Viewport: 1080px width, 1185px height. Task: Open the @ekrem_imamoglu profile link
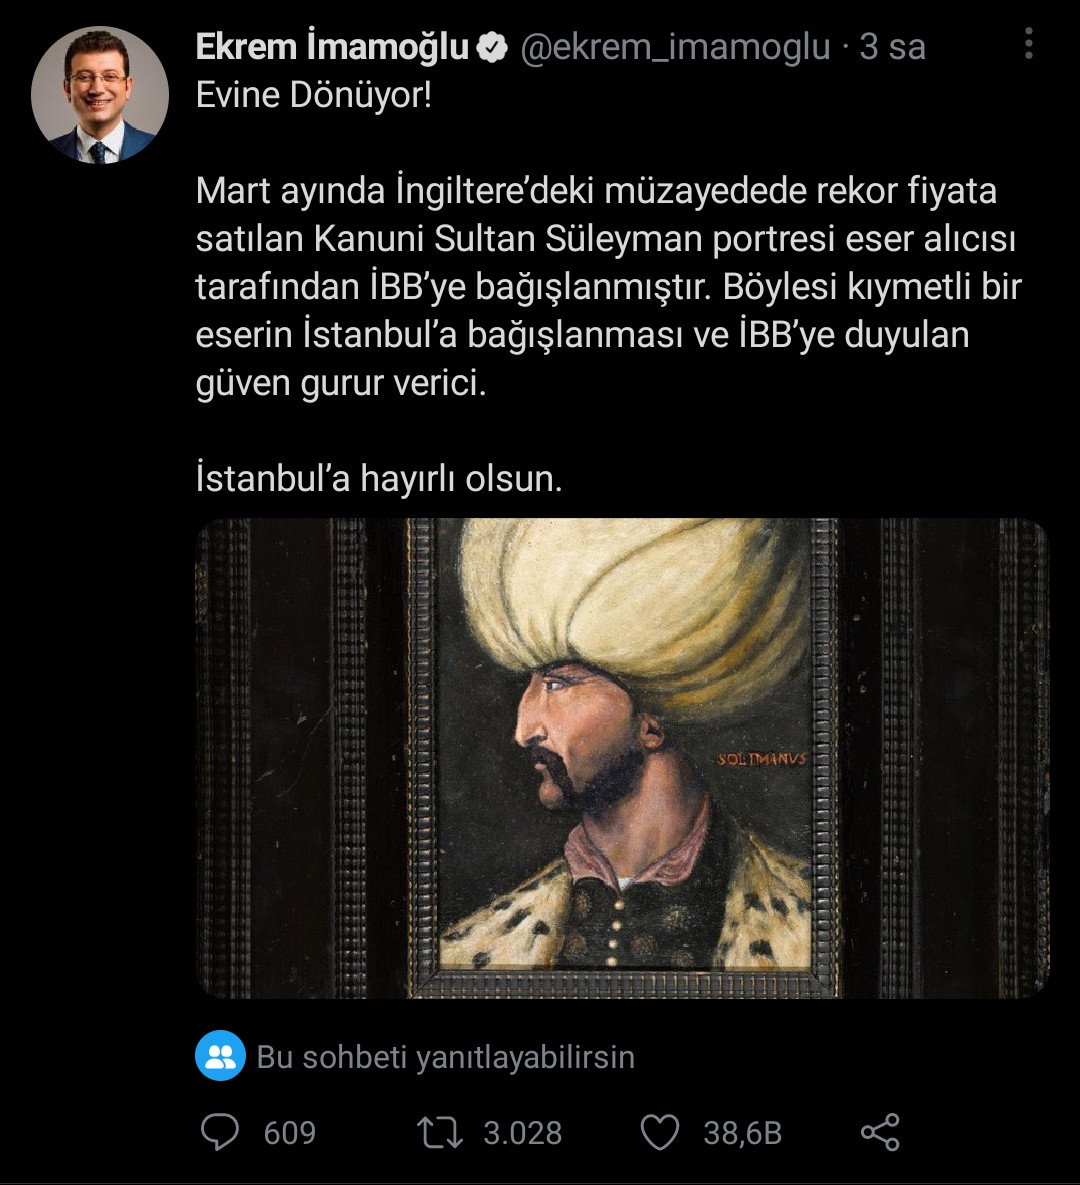(x=674, y=45)
